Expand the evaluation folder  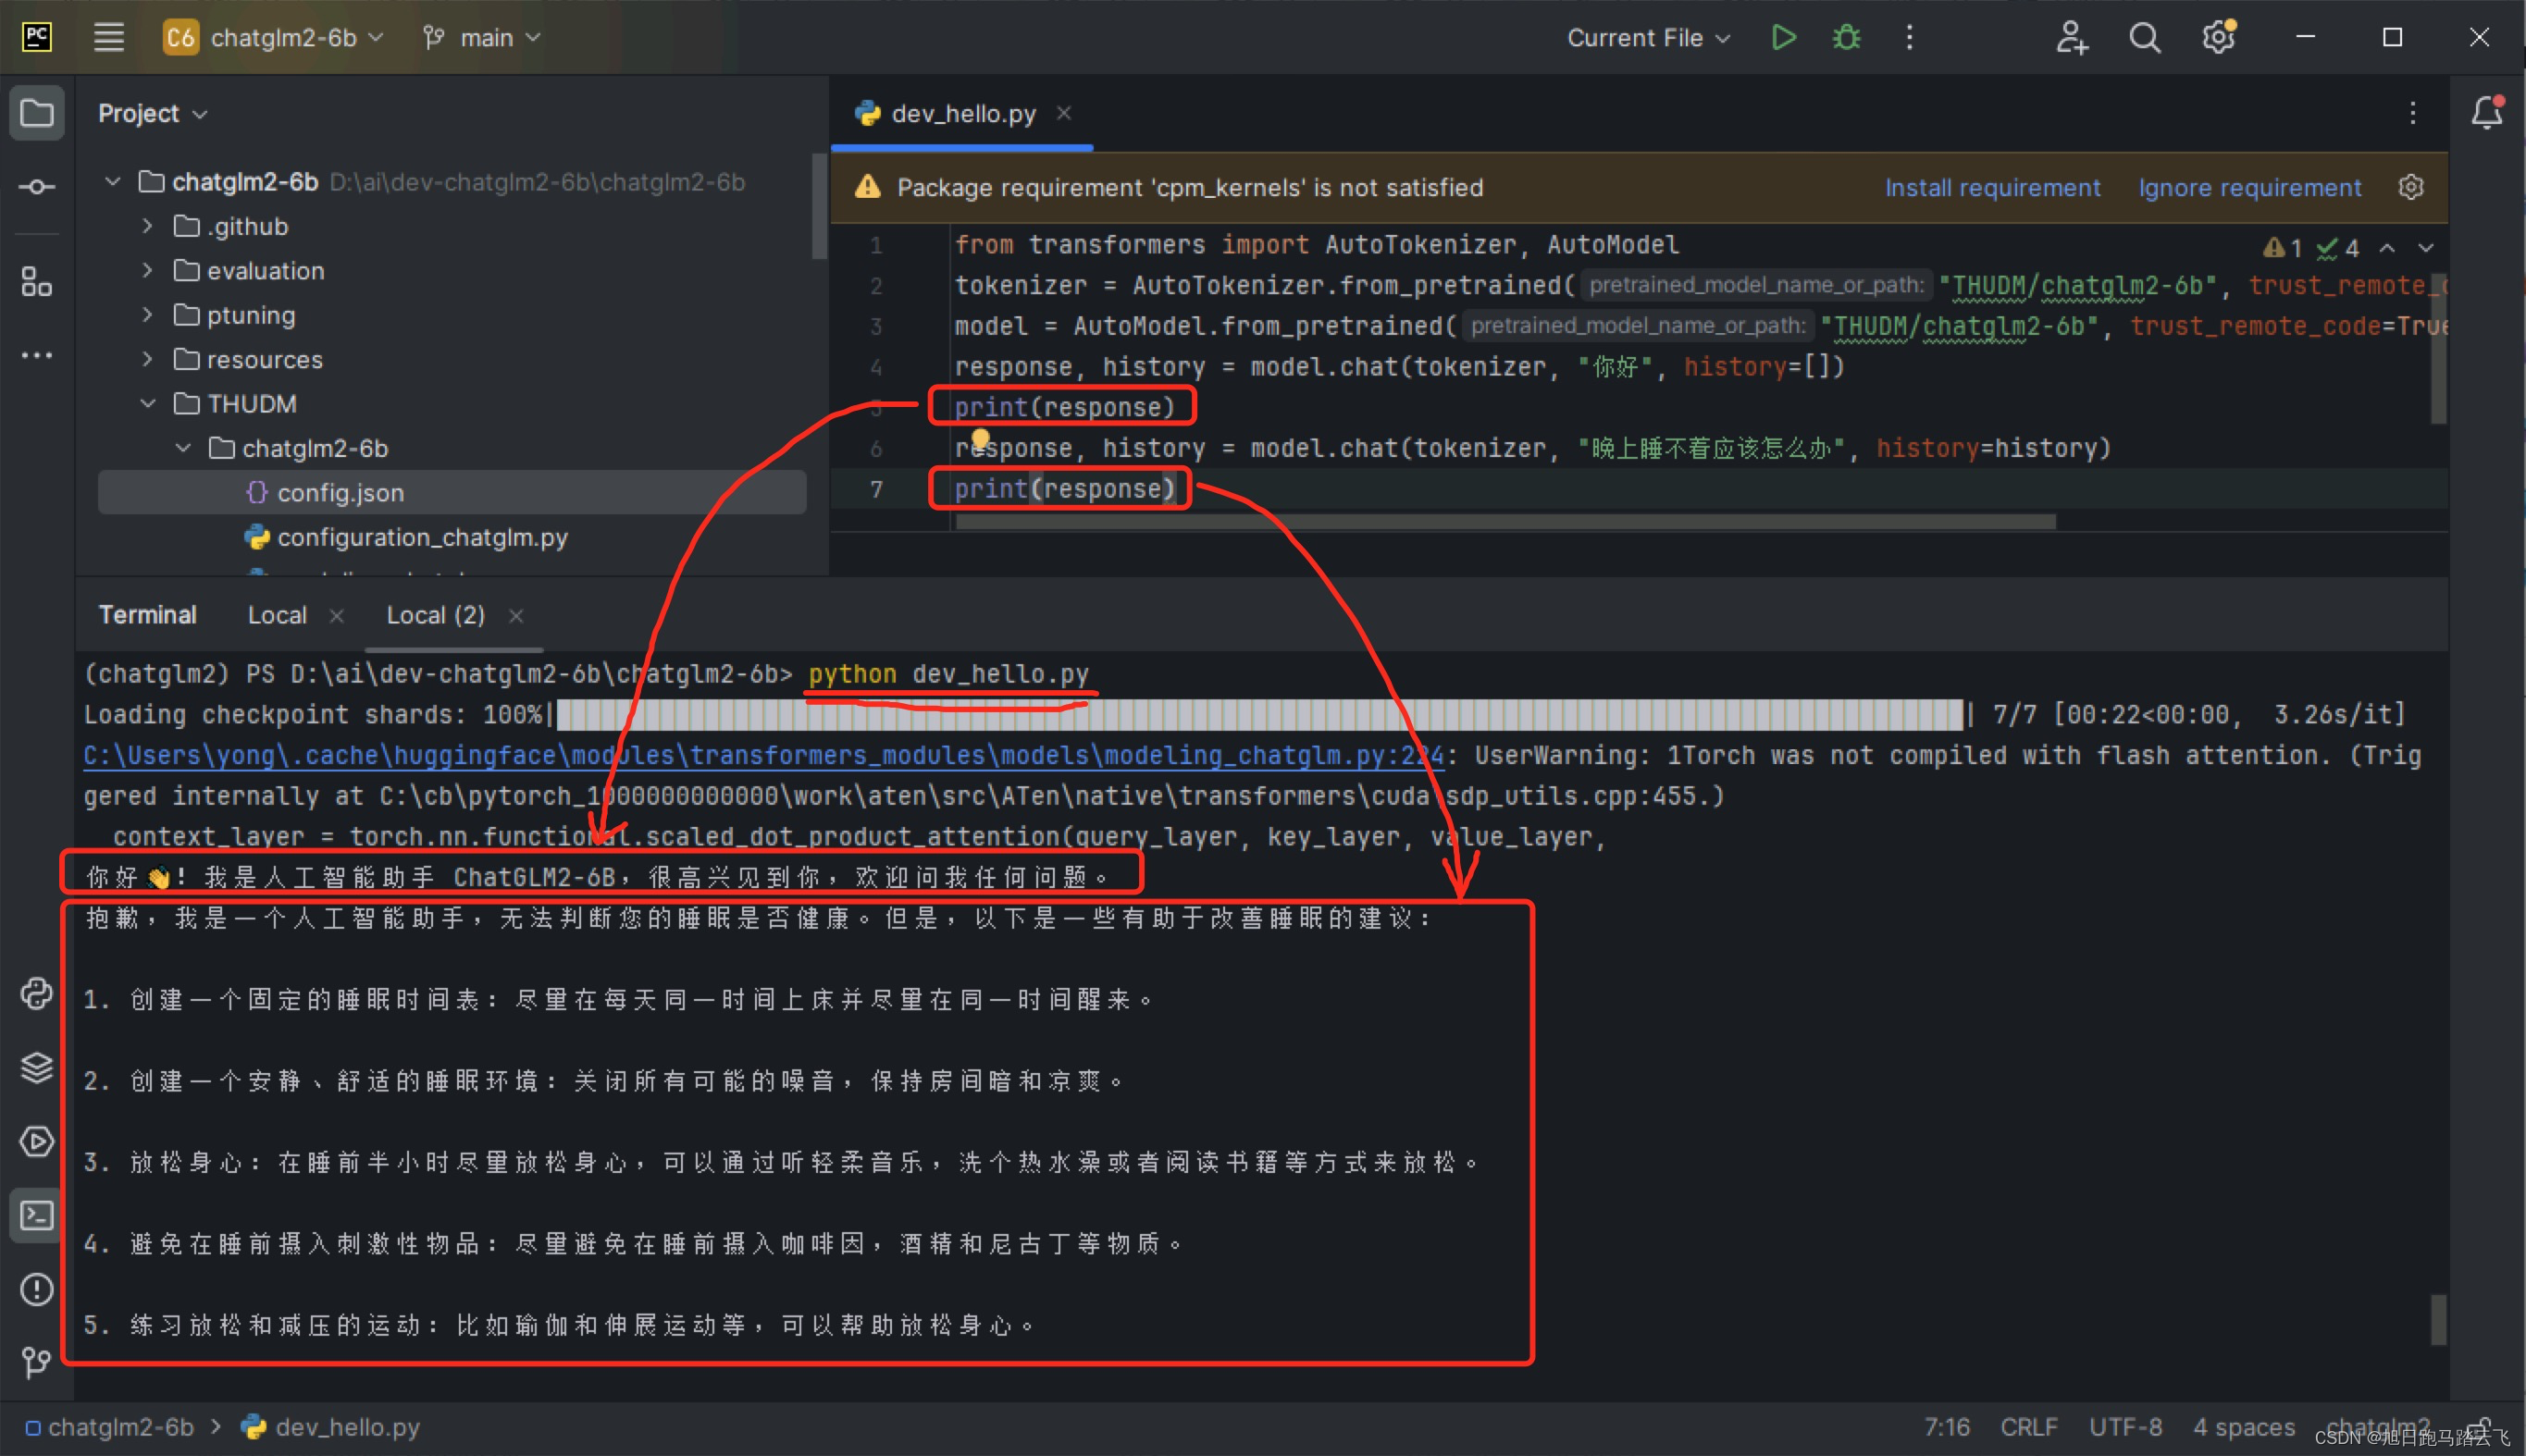pos(147,271)
